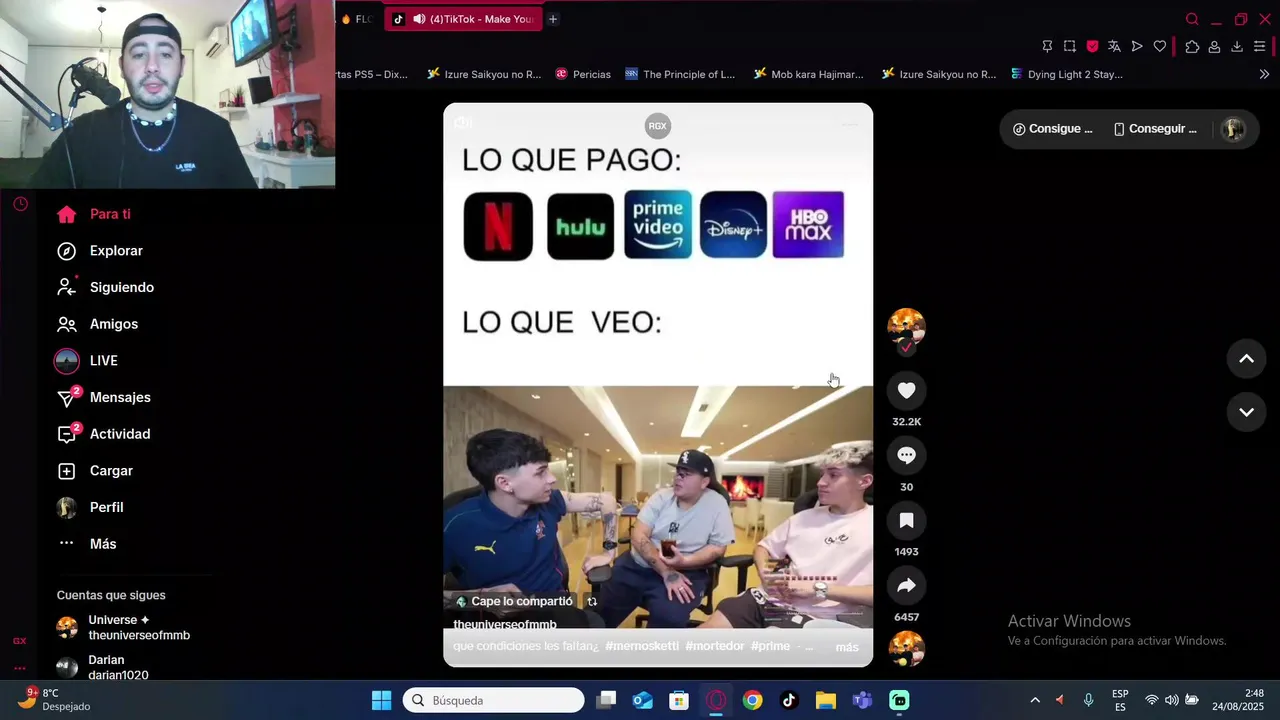Open theuniverseofmmb profile from video caption
The height and width of the screenshot is (720, 1280).
coord(505,625)
